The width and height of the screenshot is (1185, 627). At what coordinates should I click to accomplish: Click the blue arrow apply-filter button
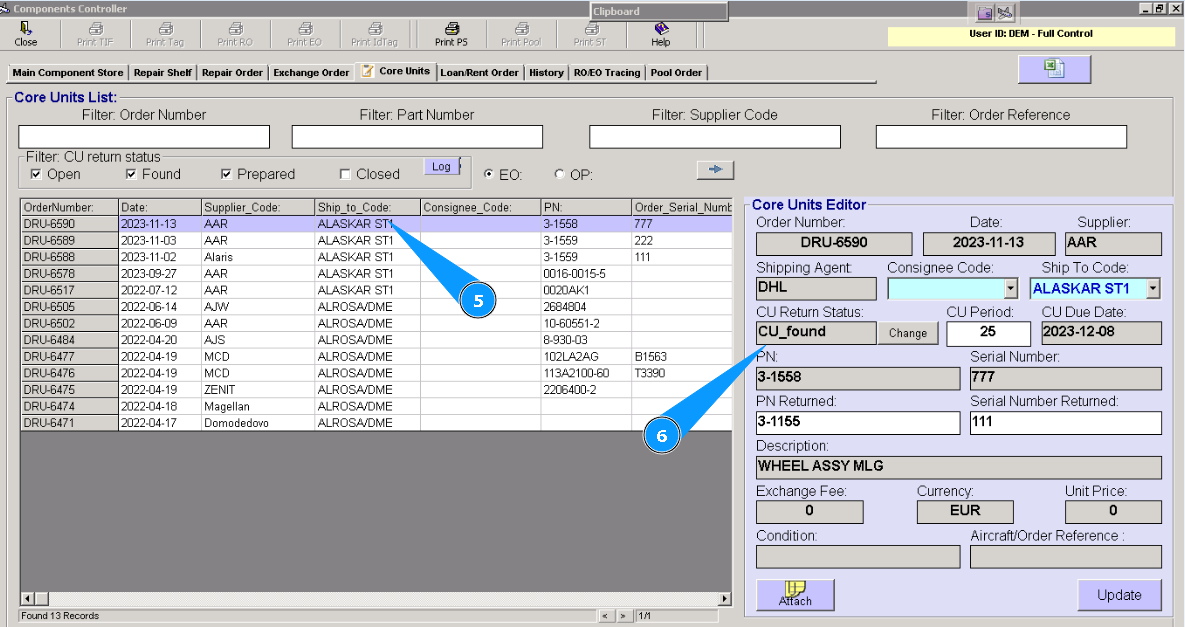pos(715,169)
